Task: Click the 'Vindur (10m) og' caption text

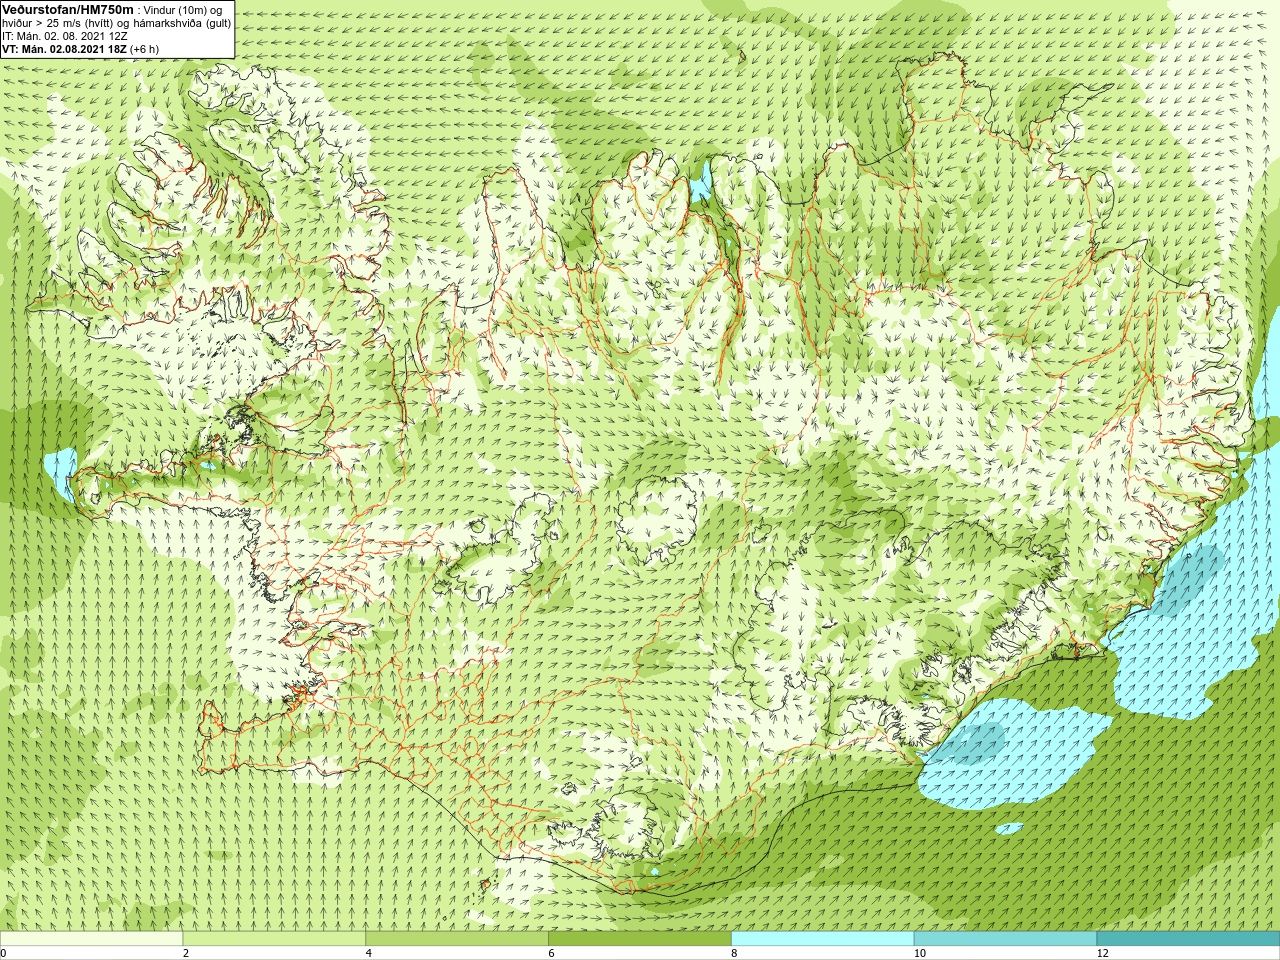Action: tap(184, 10)
